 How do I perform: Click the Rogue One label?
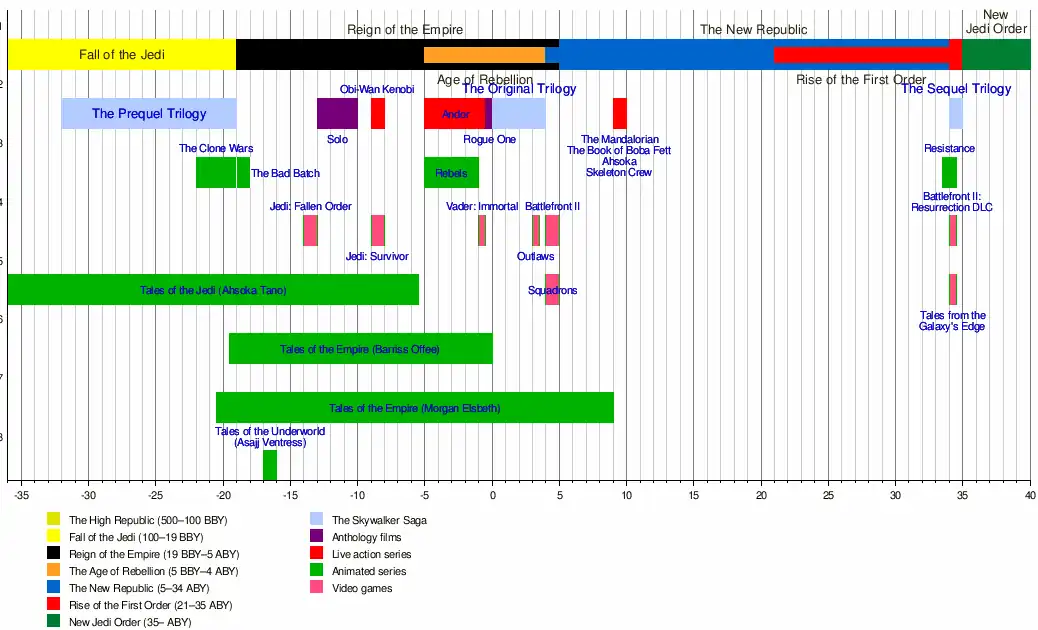tap(489, 139)
